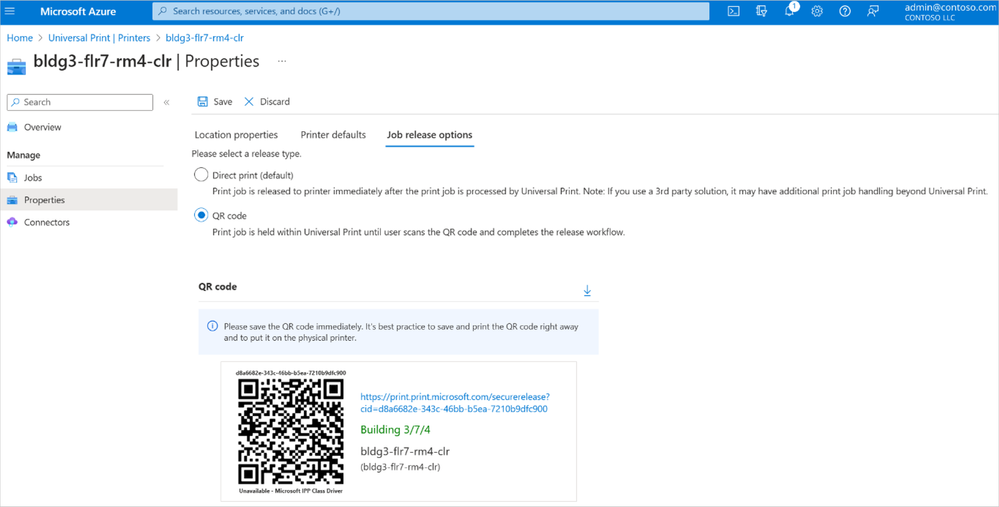Open Cloud Shell from the top bar
This screenshot has width=999, height=507.
click(734, 11)
